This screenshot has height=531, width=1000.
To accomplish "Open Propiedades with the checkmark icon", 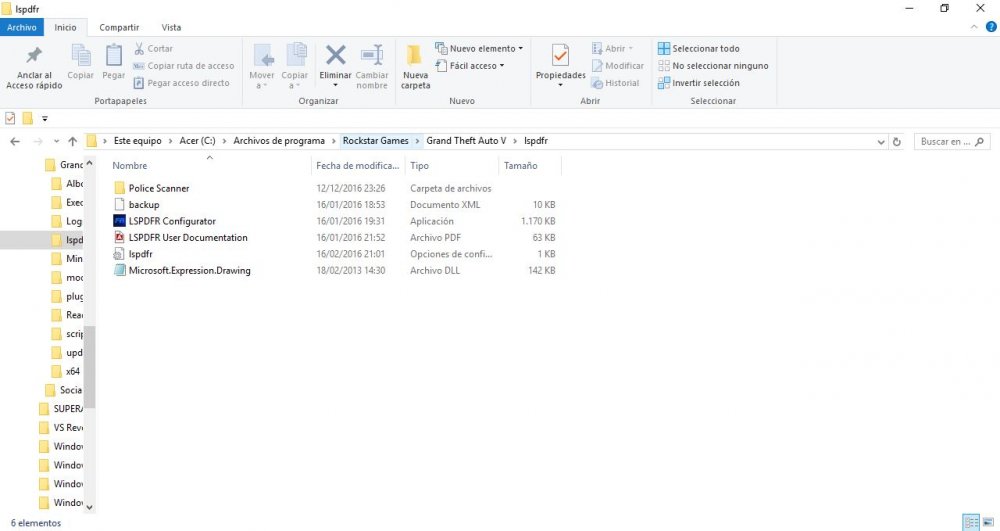I will 560,56.
